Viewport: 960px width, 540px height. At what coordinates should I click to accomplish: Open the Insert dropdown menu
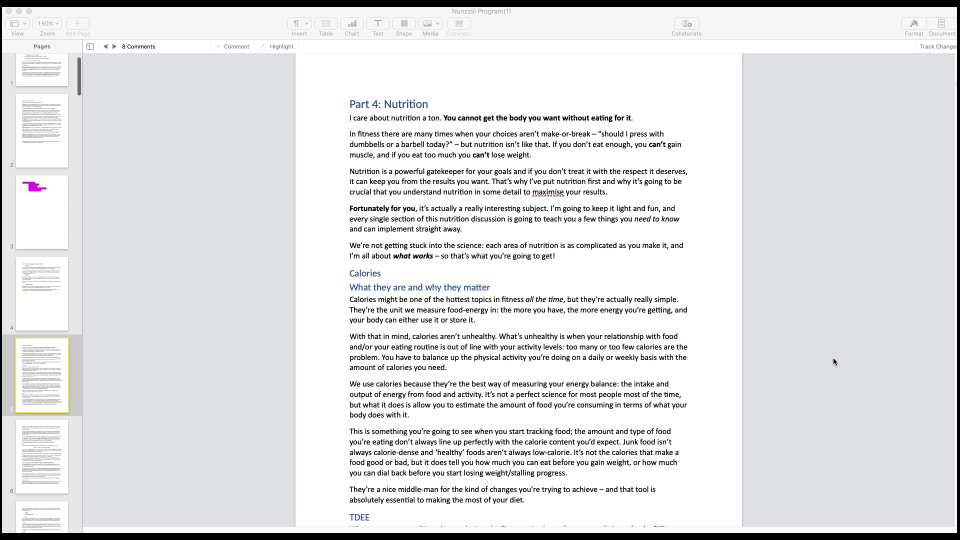coord(299,23)
